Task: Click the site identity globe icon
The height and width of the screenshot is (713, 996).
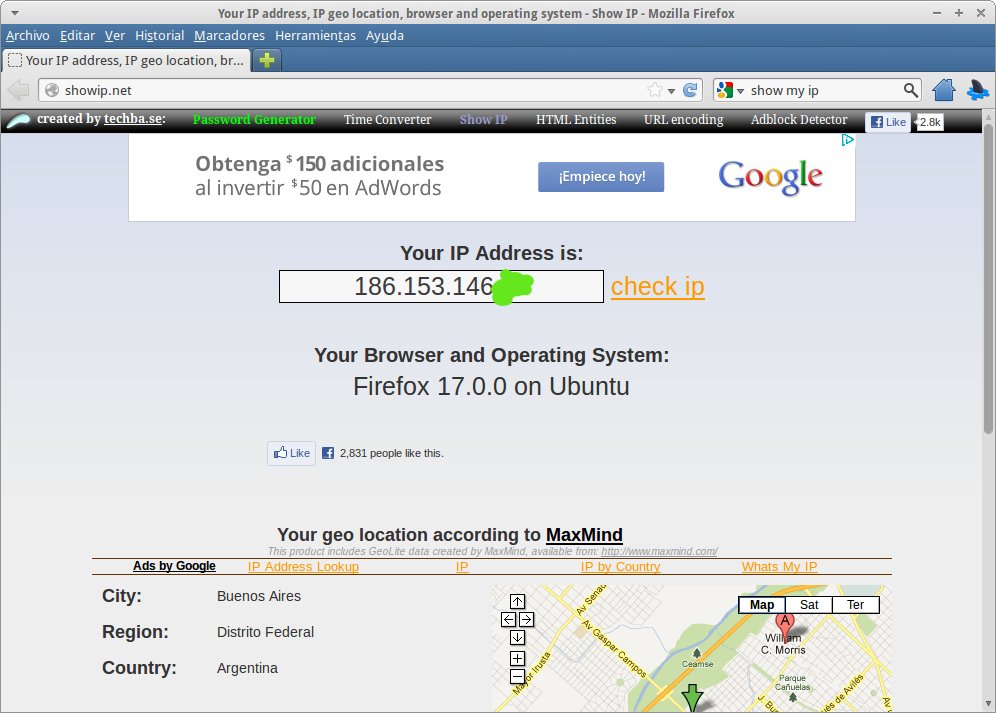Action: pos(52,90)
